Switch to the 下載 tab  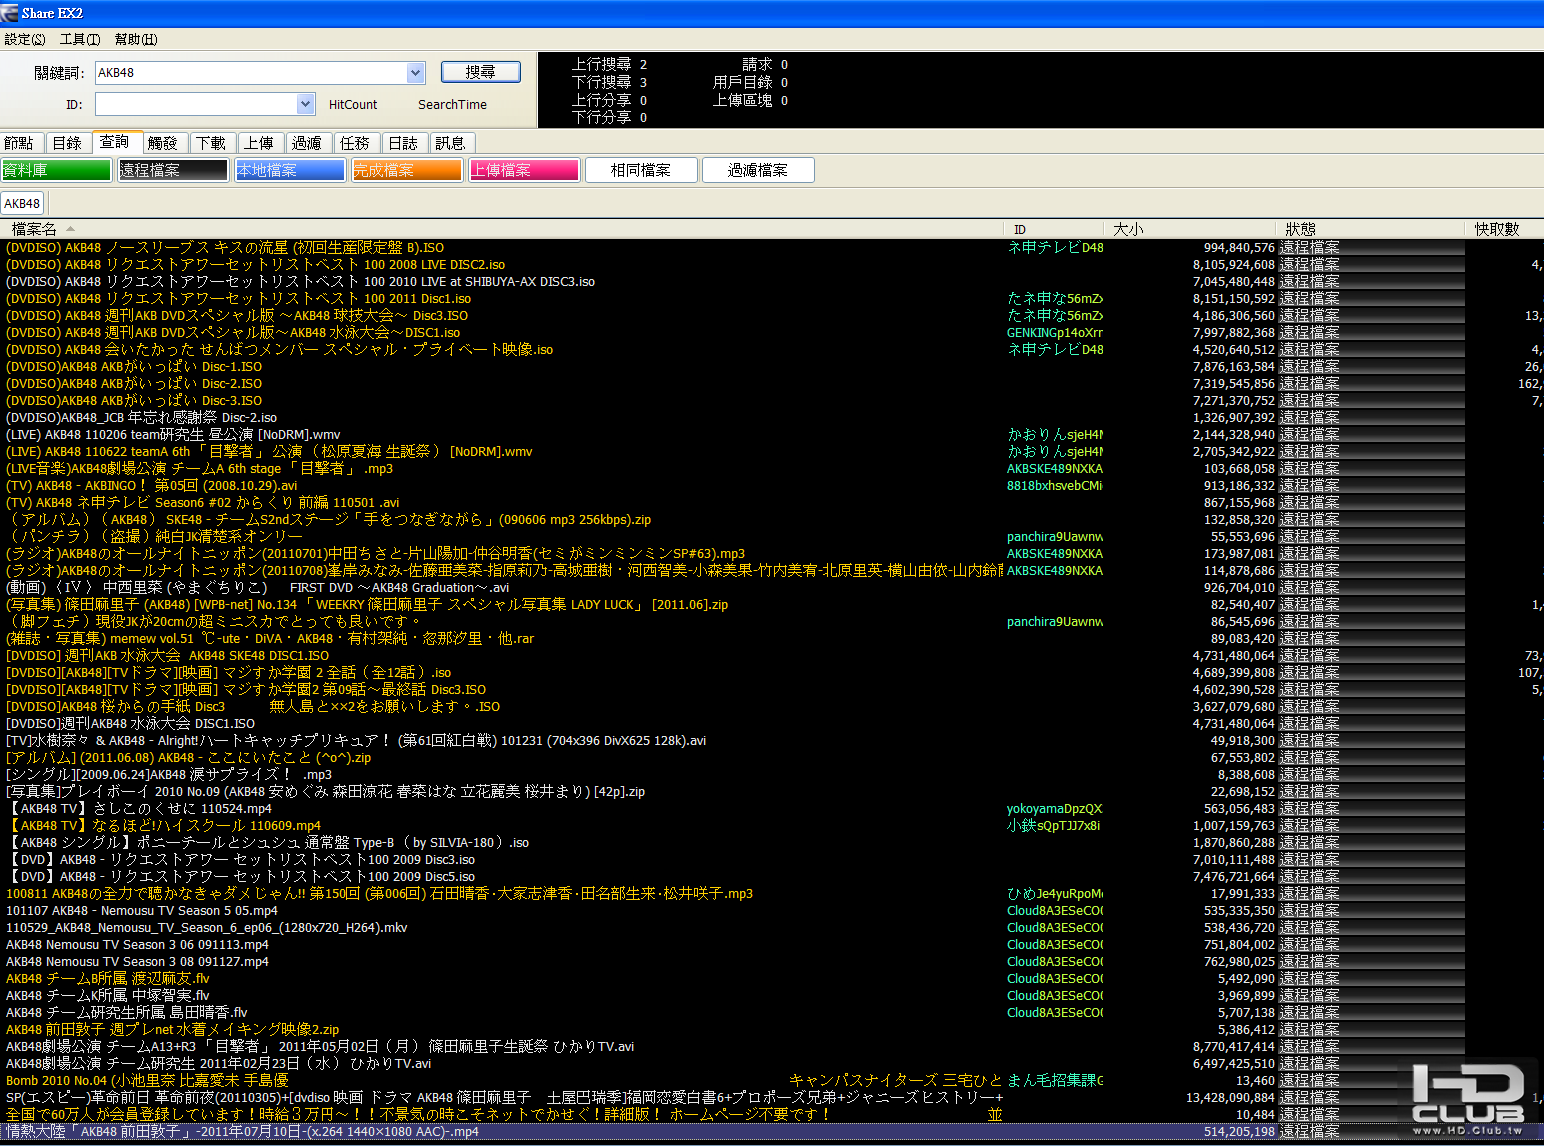(211, 143)
